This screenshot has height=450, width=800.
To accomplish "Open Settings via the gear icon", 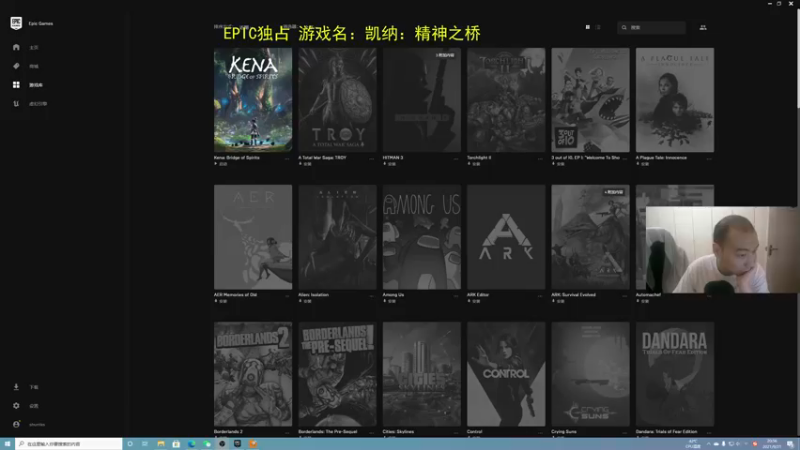I will (16, 406).
